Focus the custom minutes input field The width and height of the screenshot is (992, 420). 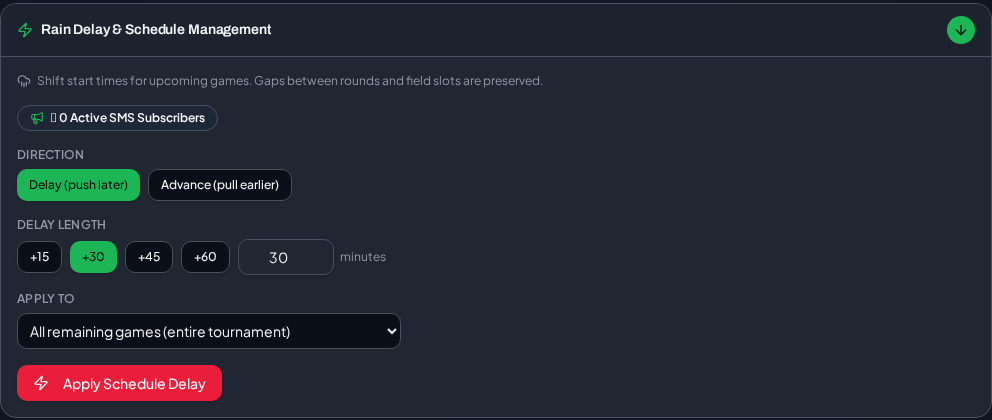pos(285,257)
